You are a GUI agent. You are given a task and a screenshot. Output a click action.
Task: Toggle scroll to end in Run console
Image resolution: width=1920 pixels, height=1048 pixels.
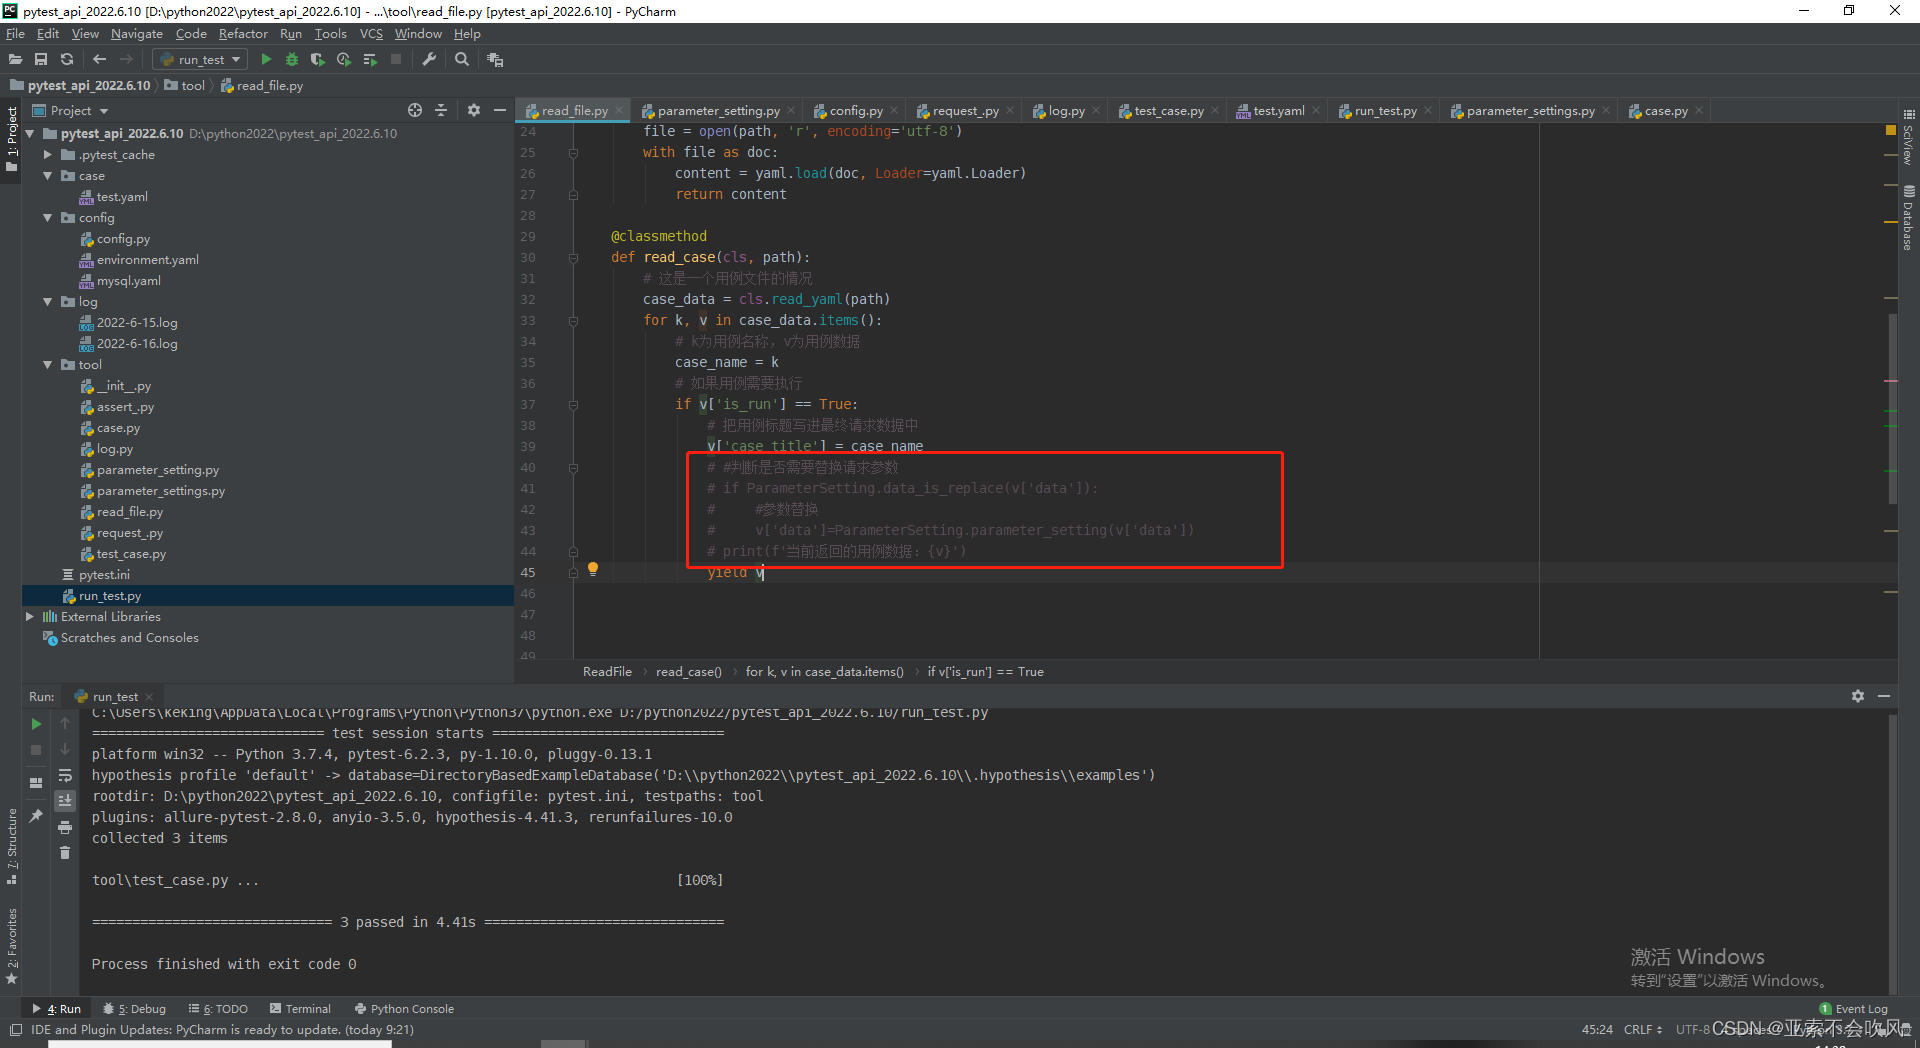(x=65, y=801)
